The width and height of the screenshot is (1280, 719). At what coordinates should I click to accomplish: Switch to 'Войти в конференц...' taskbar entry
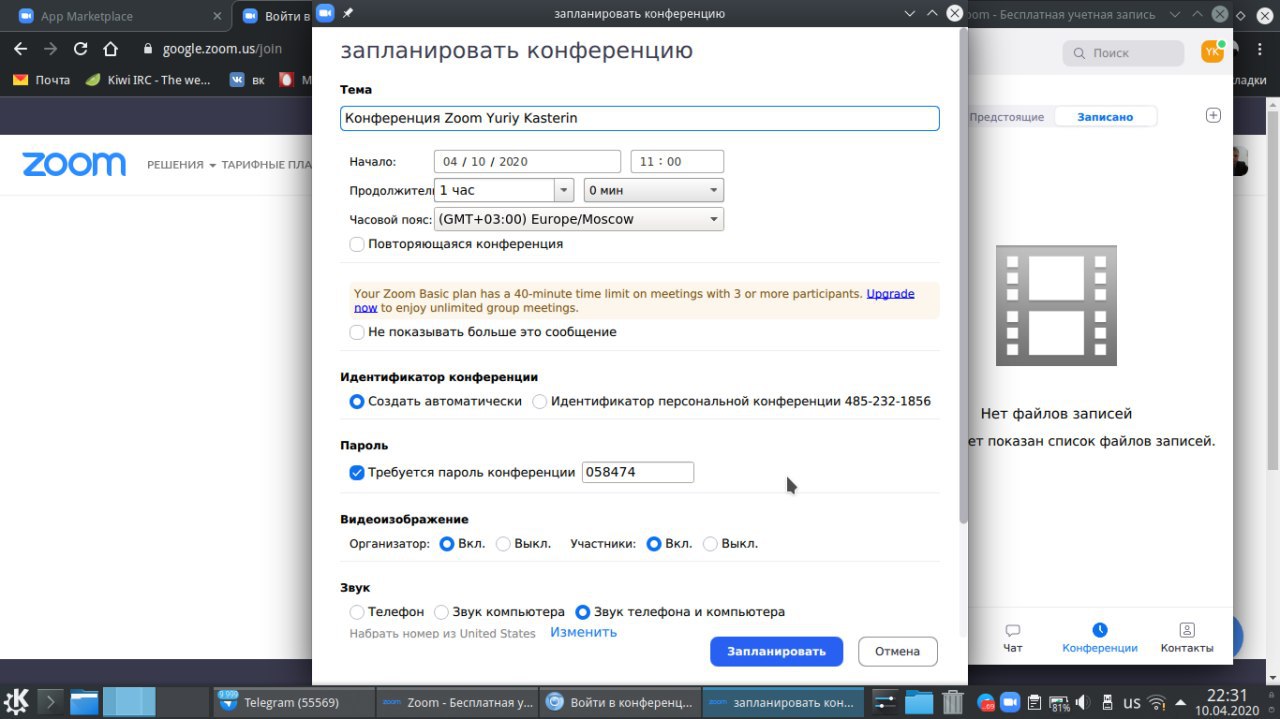pos(620,702)
